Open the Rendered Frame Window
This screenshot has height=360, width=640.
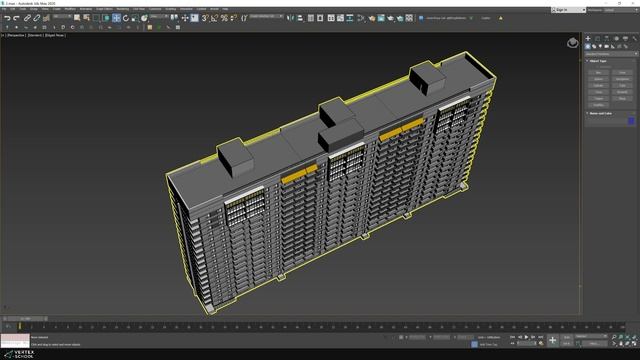[x=381, y=18]
